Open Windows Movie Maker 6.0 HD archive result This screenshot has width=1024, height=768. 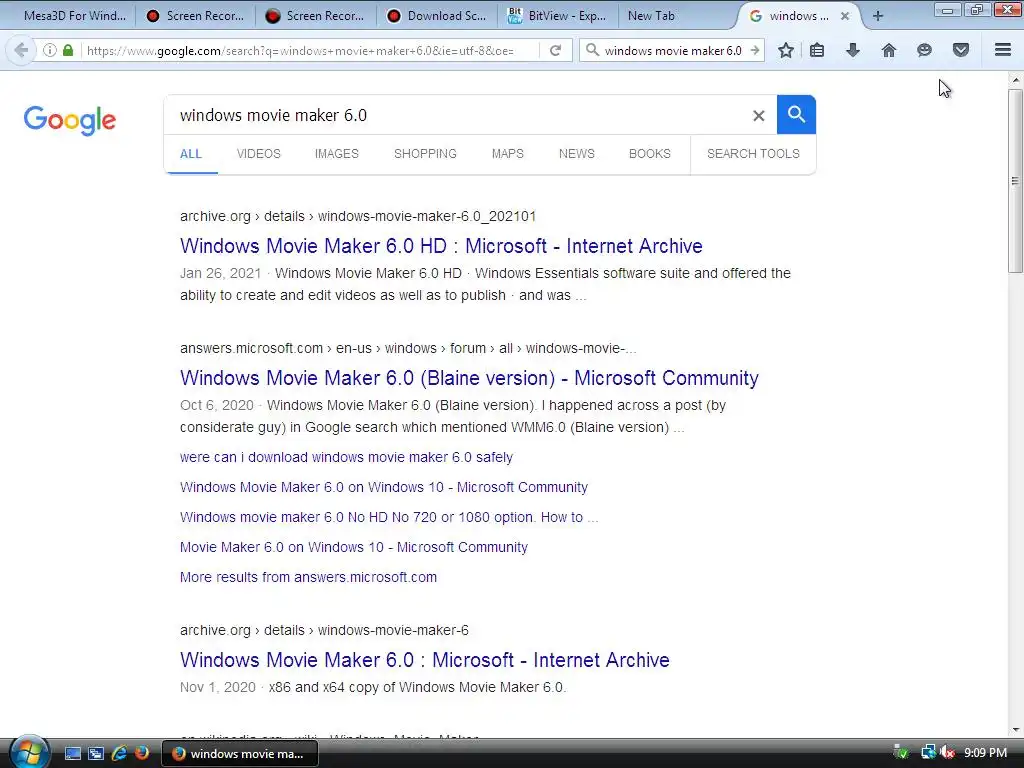pos(441,246)
